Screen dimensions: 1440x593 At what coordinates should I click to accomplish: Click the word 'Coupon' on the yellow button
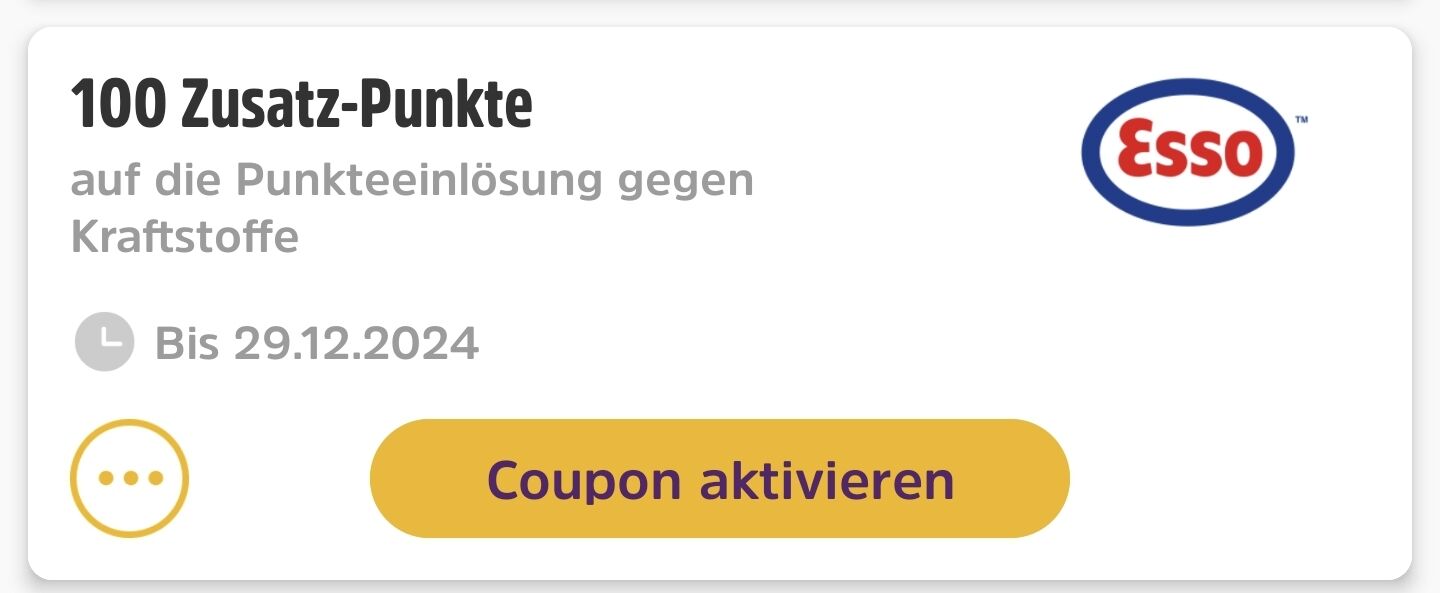(584, 480)
